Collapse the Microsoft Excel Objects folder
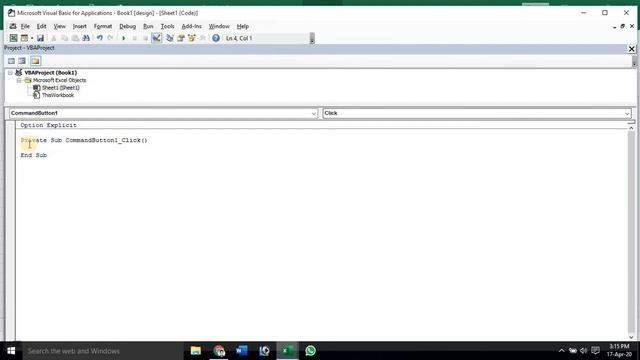The image size is (640, 360). (x=19, y=80)
